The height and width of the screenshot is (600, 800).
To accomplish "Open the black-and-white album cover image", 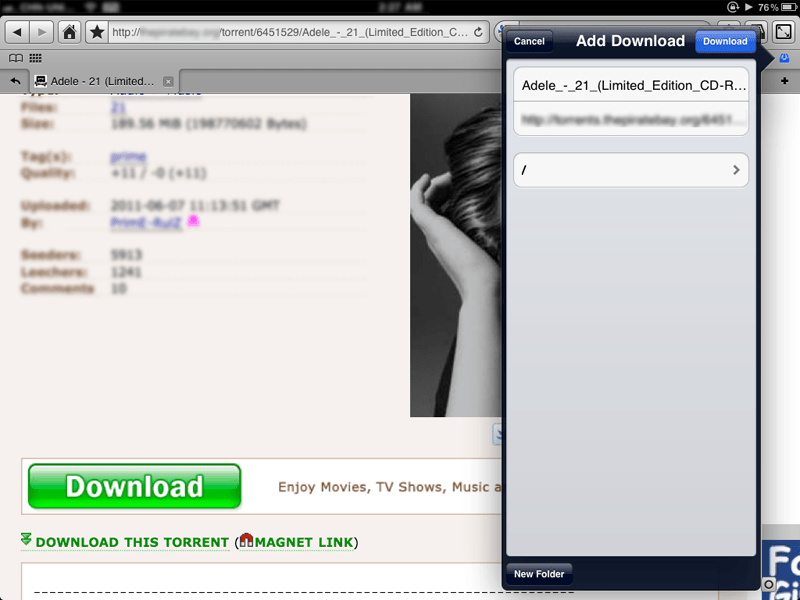I will click(456, 255).
